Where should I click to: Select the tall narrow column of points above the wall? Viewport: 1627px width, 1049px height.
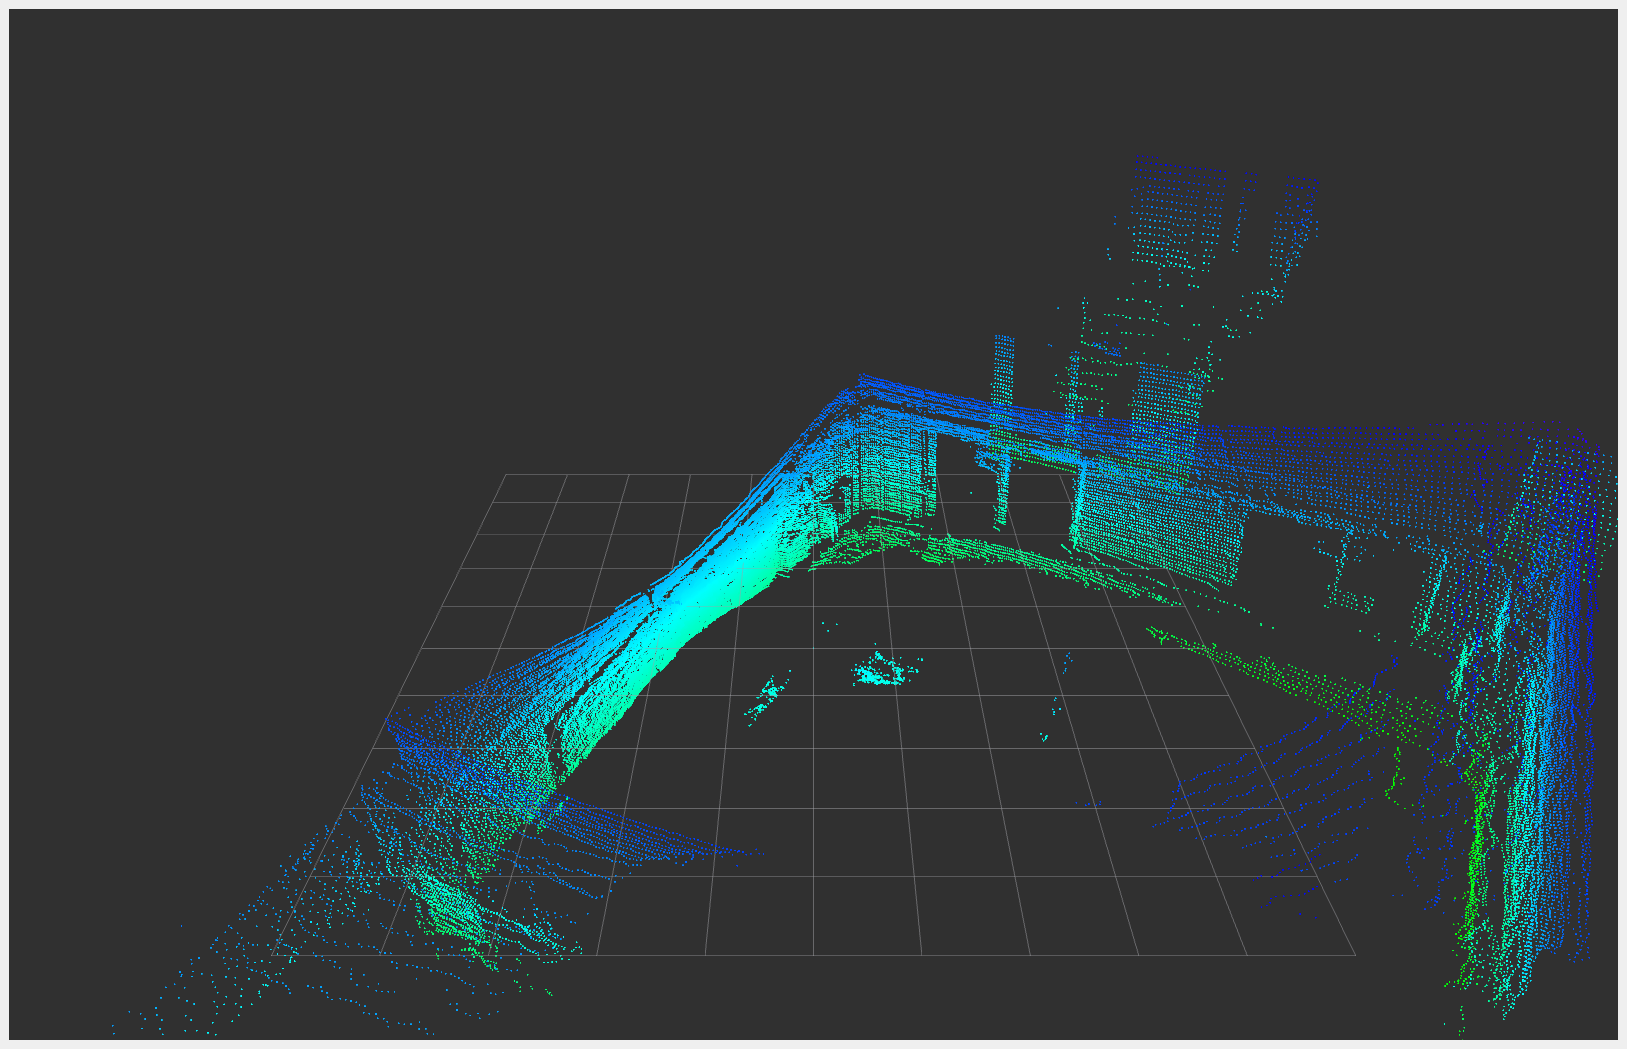[x=1003, y=430]
